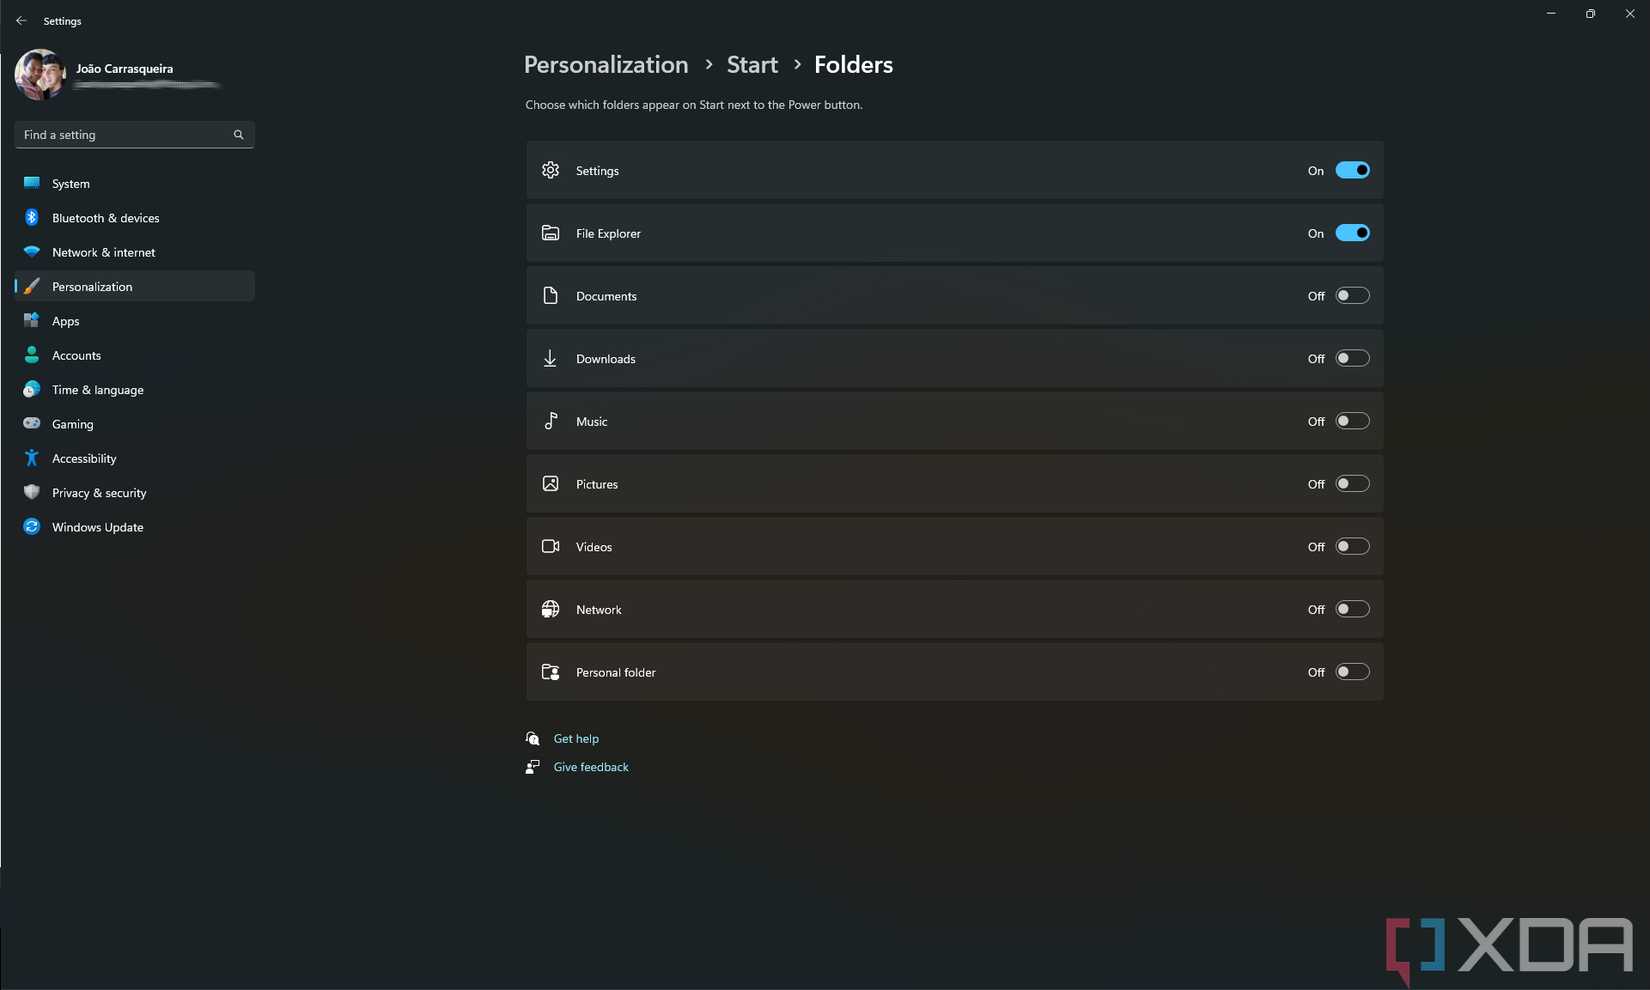
Task: Click the Give feedback link
Action: tap(591, 767)
